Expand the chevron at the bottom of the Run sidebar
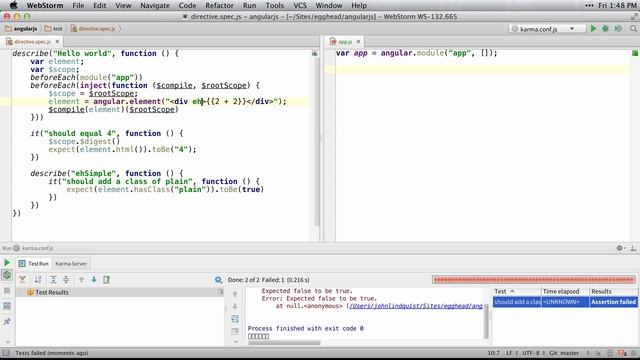 (x=7, y=342)
